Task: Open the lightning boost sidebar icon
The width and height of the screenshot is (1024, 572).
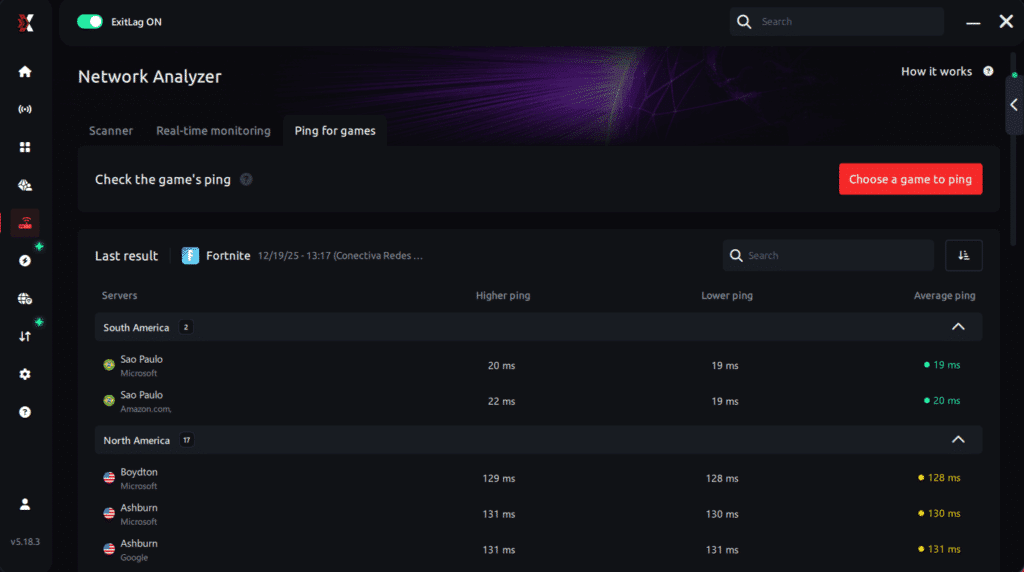Action: 25,261
